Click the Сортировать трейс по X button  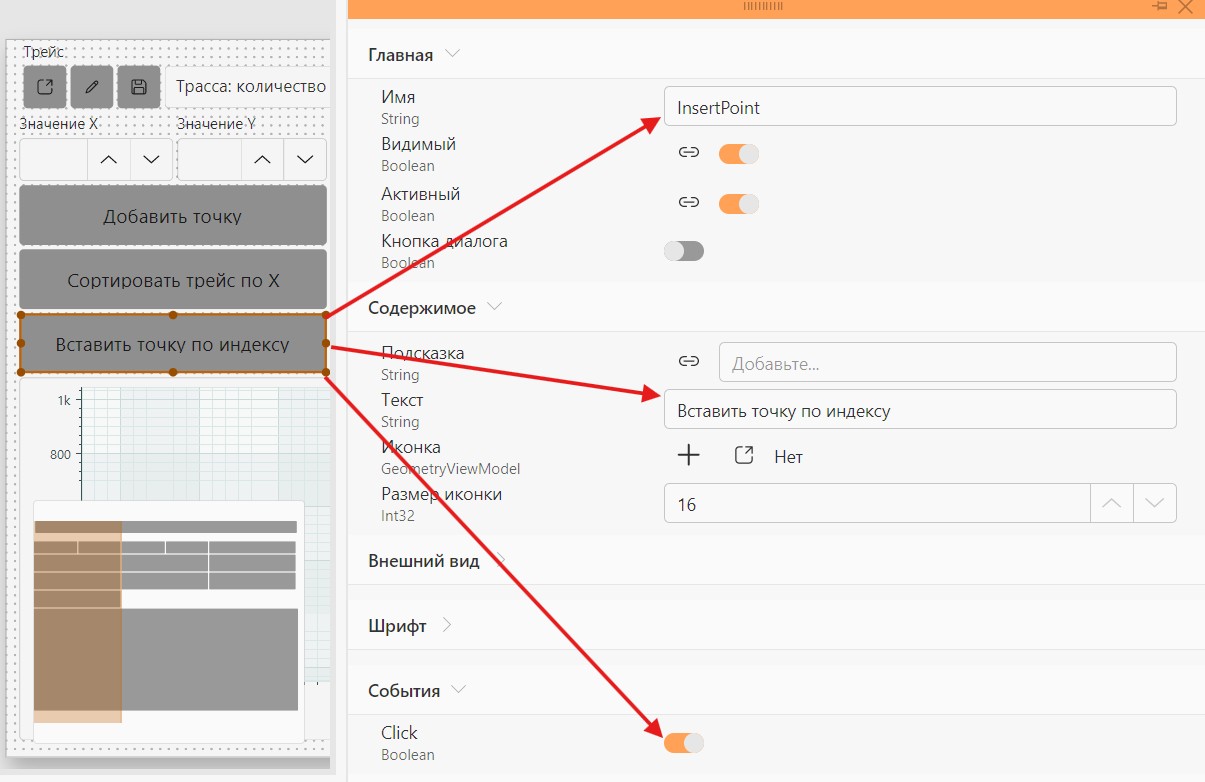173,279
